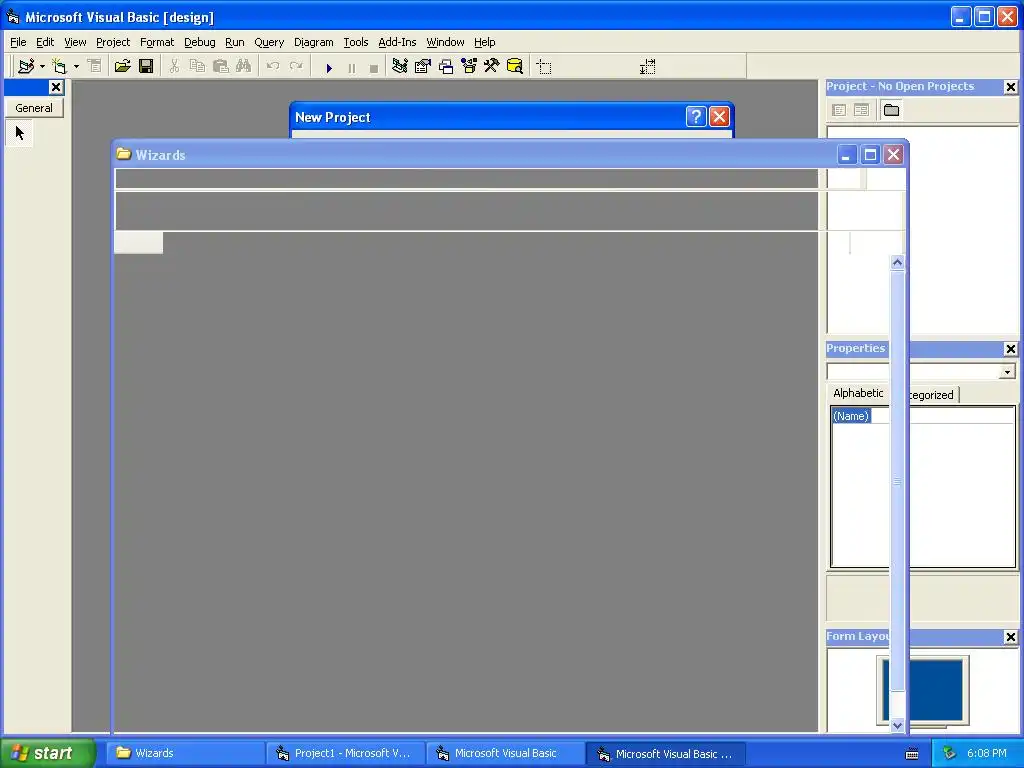Open the Tools menu
This screenshot has width=1024, height=768.
pos(356,42)
